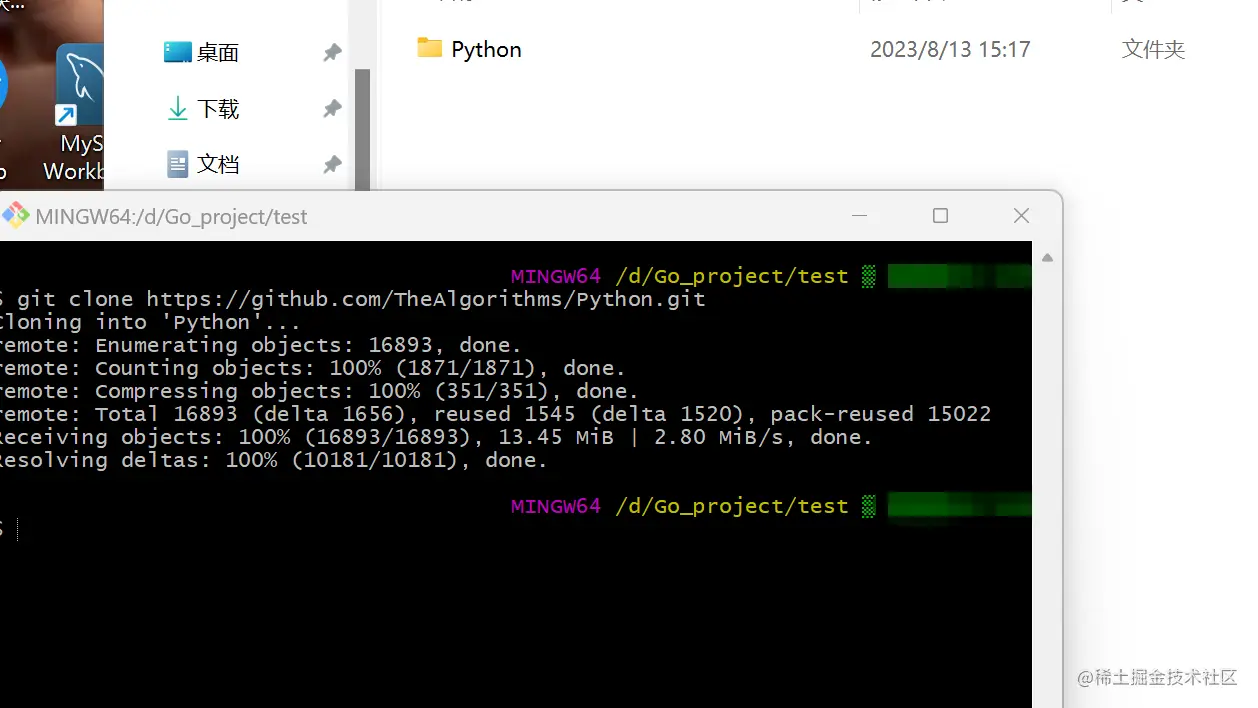The height and width of the screenshot is (708, 1258).
Task: Click the git clone command line
Action: [x=353, y=299]
